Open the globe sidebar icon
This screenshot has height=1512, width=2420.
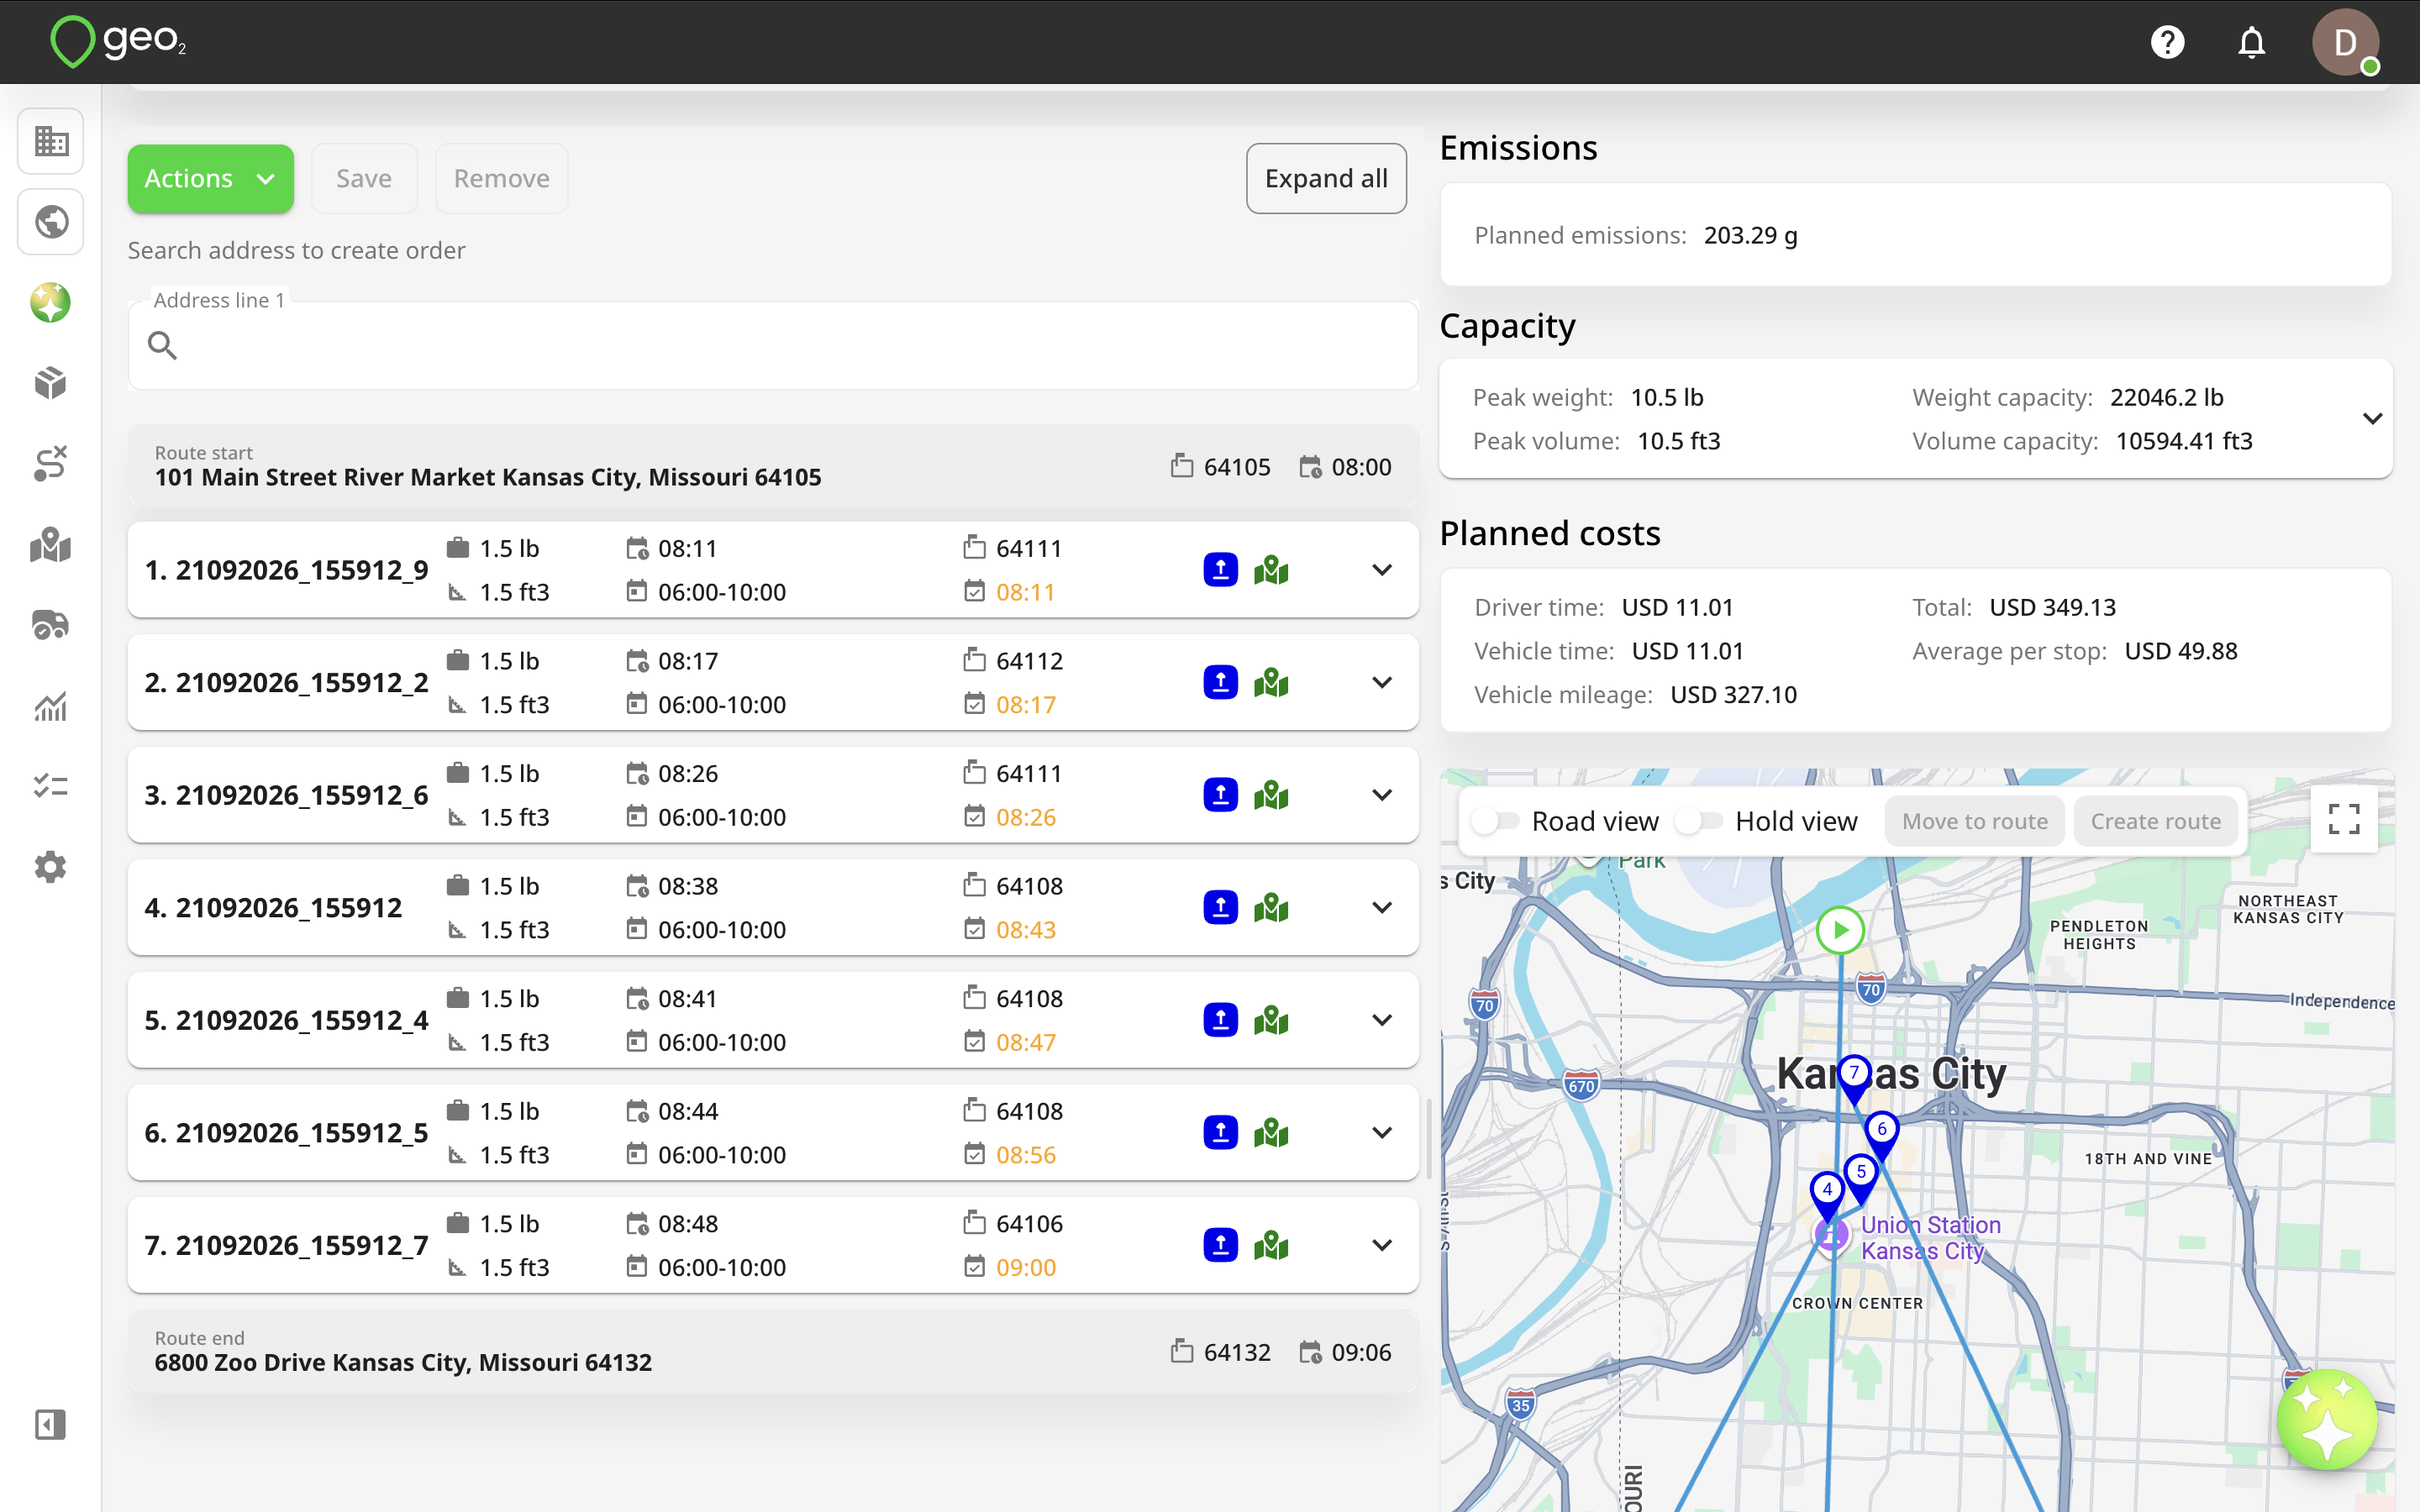tap(50, 222)
